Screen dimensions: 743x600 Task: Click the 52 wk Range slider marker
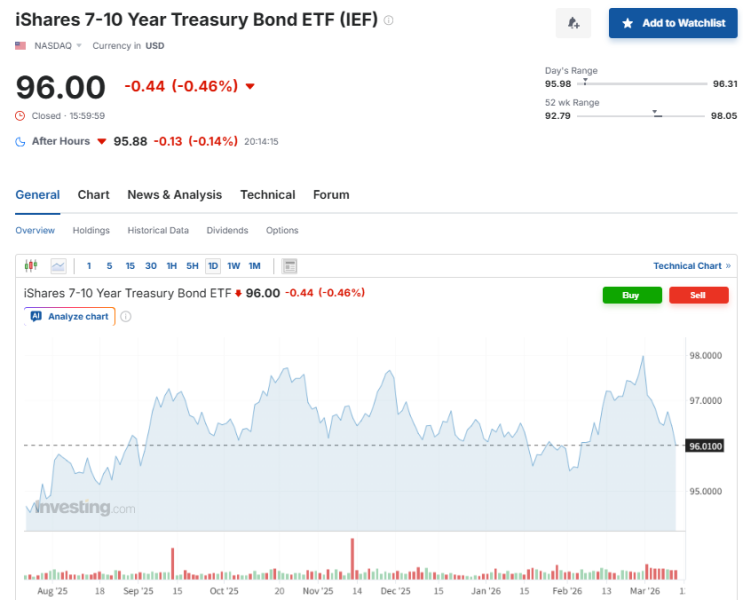[657, 114]
